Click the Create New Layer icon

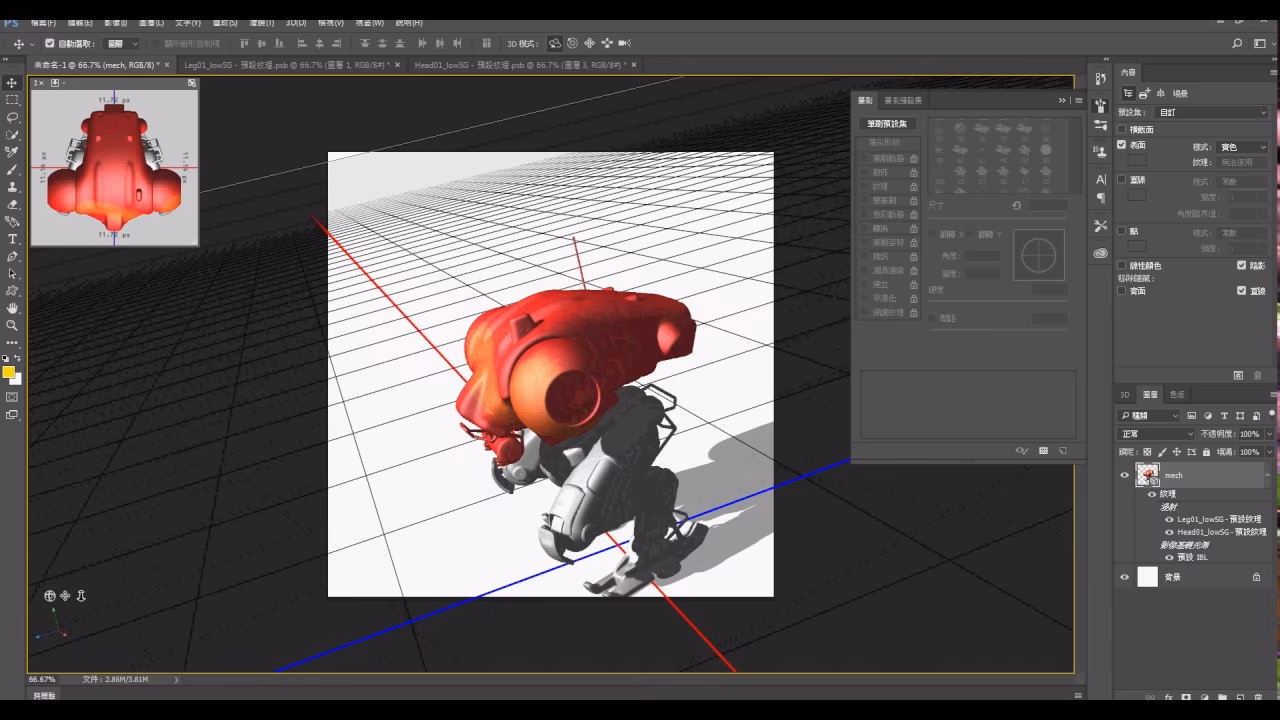pos(1239,698)
